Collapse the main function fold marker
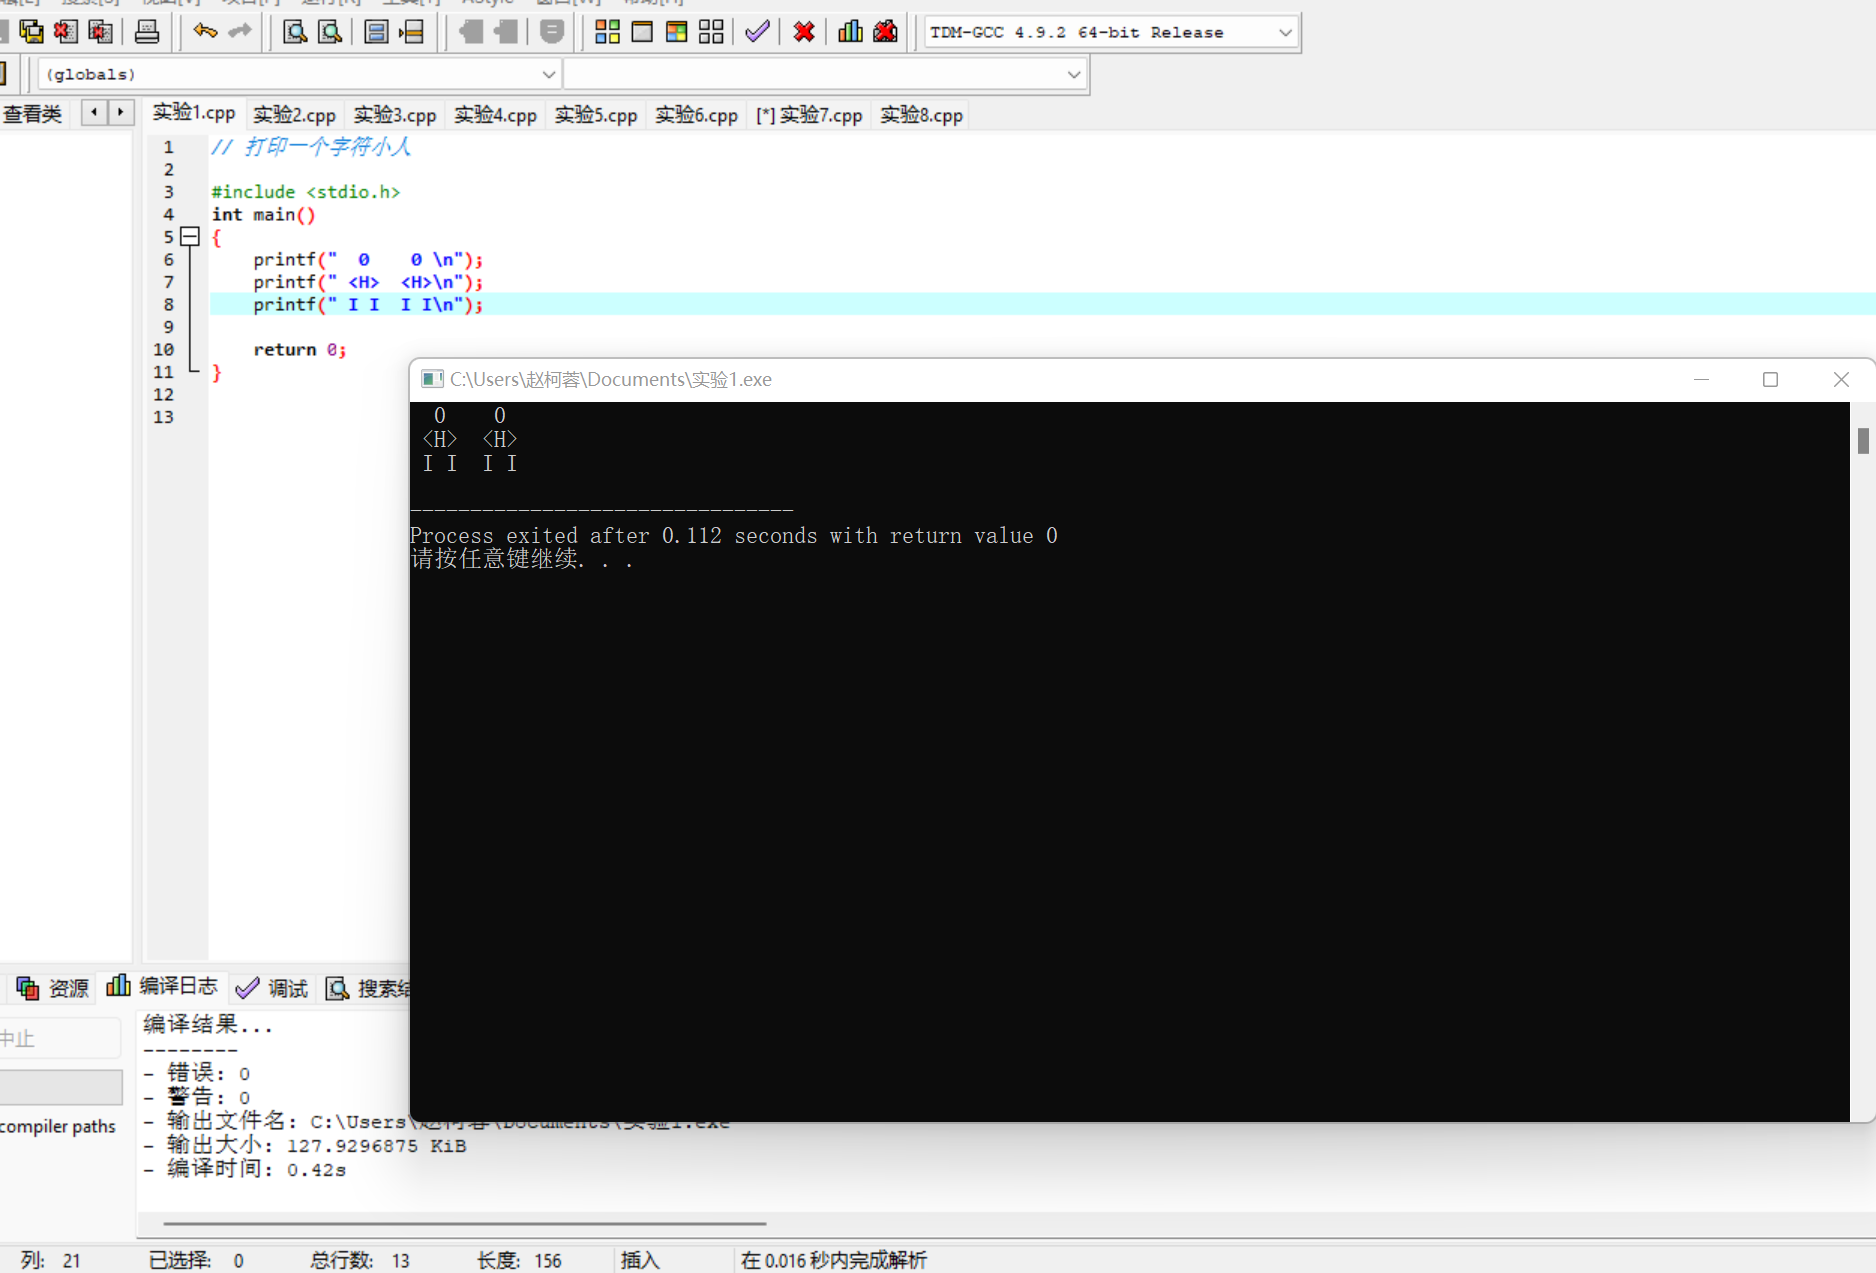The height and width of the screenshot is (1273, 1876). (x=190, y=237)
